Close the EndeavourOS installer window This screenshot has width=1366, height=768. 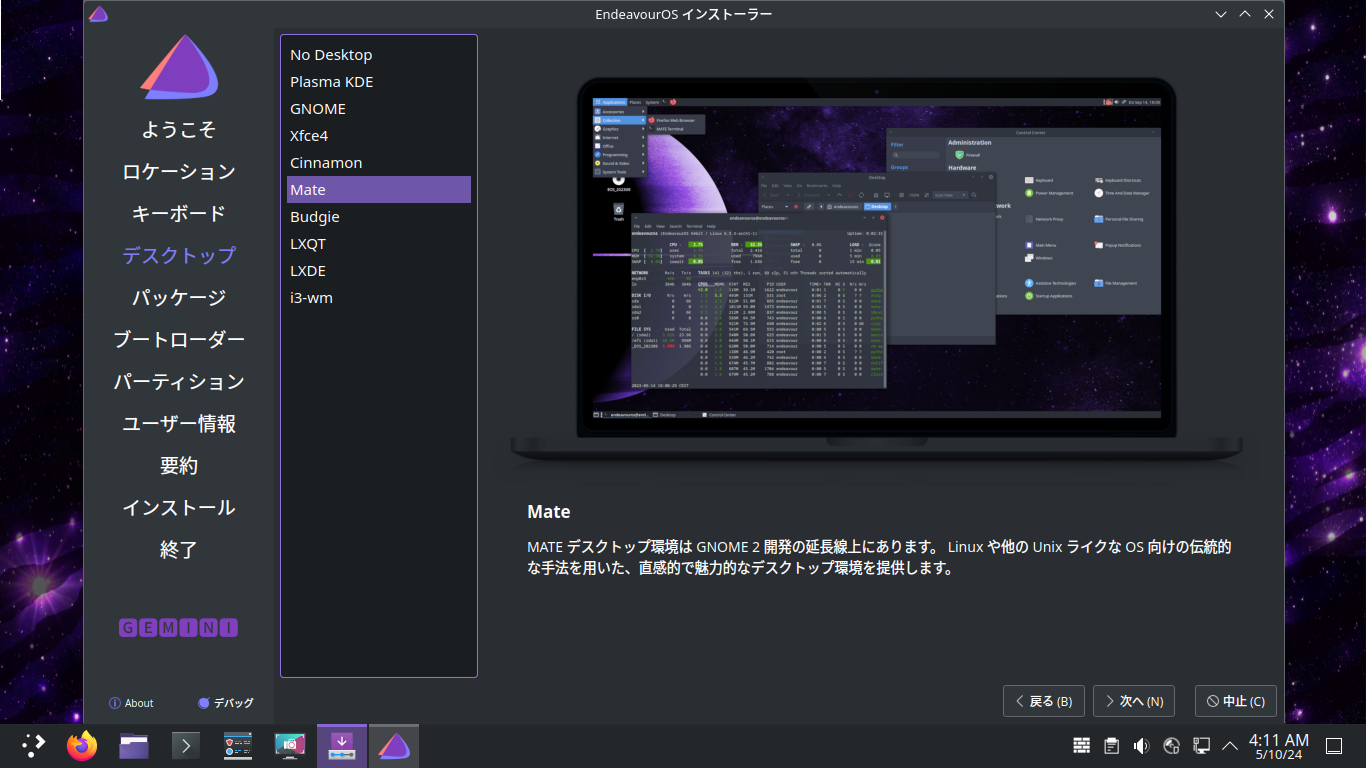click(1269, 14)
